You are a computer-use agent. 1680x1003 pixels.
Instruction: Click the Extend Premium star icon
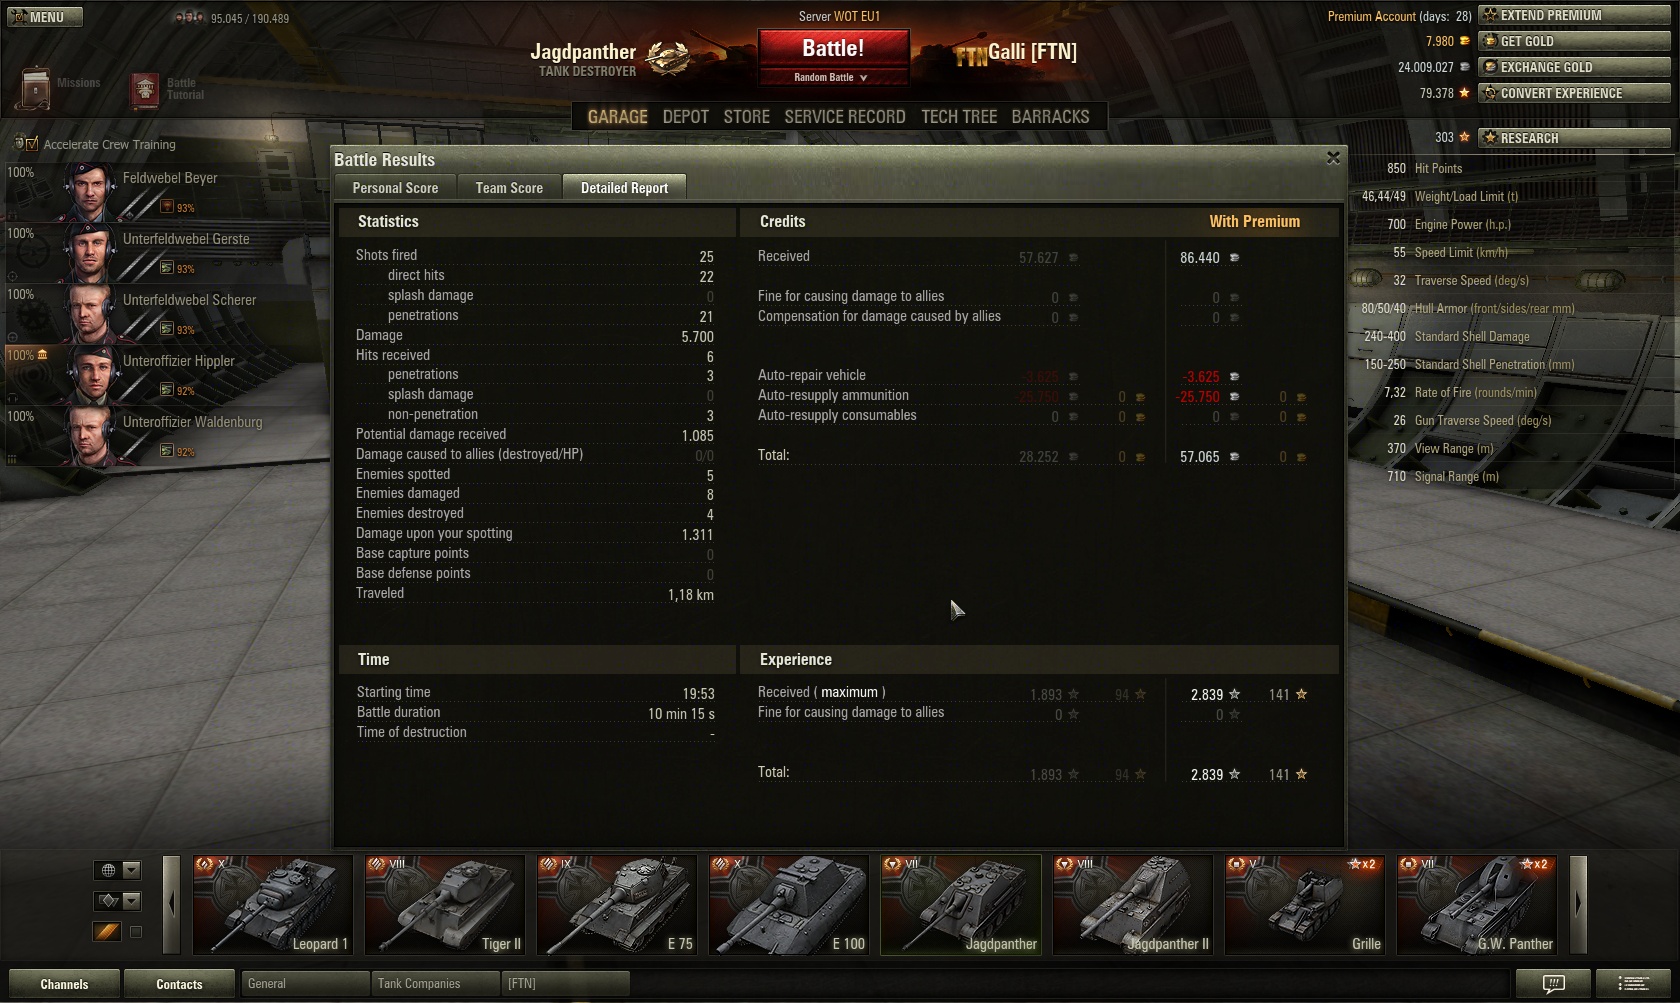click(x=1490, y=15)
